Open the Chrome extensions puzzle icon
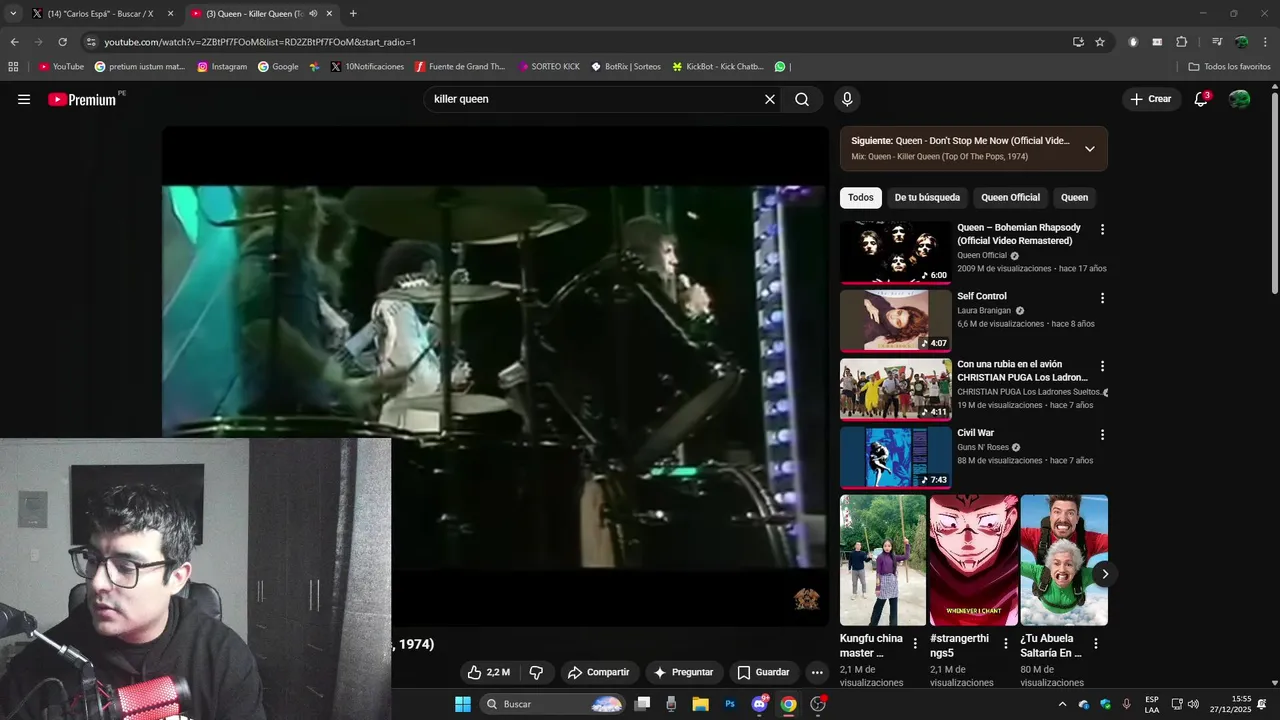1280x720 pixels. pyautogui.click(x=1181, y=42)
